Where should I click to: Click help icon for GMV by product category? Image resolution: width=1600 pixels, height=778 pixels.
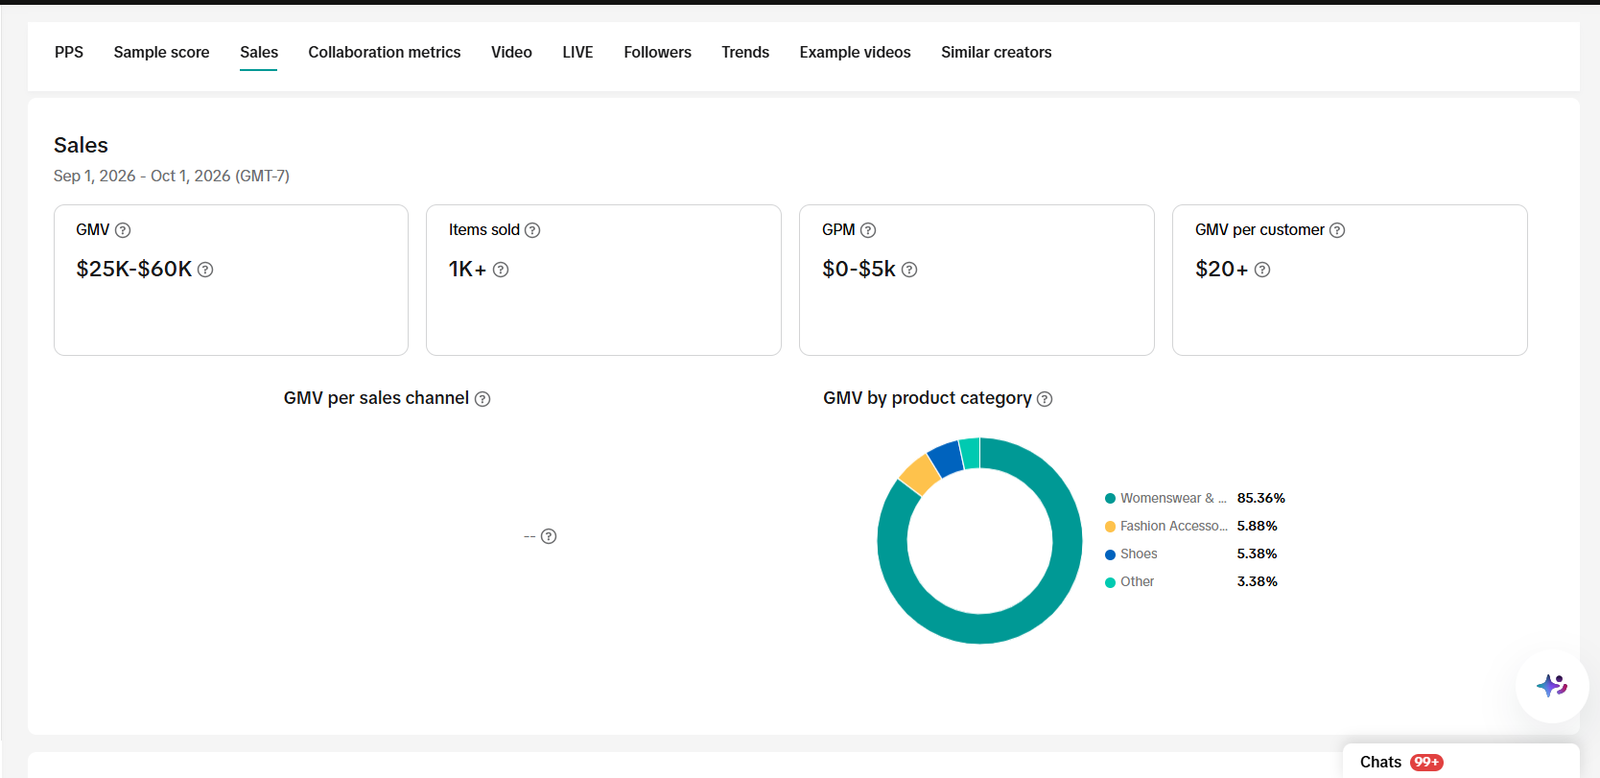tap(1045, 399)
